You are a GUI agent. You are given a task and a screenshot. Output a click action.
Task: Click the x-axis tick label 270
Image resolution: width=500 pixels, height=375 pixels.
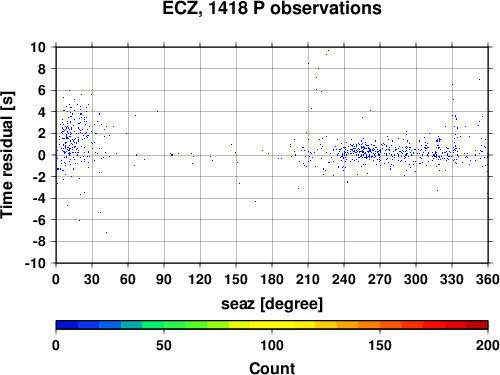tap(380, 279)
